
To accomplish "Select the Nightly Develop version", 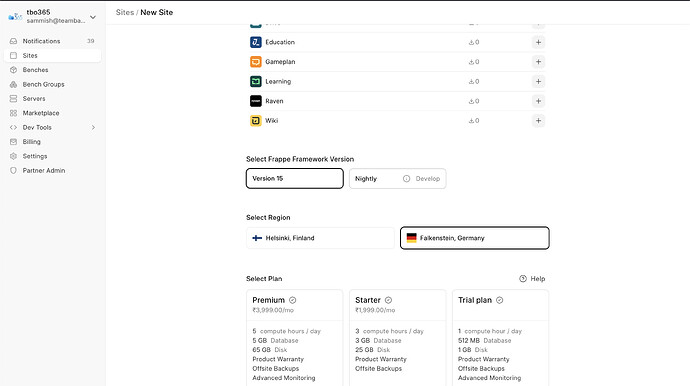I will pyautogui.click(x=397, y=178).
